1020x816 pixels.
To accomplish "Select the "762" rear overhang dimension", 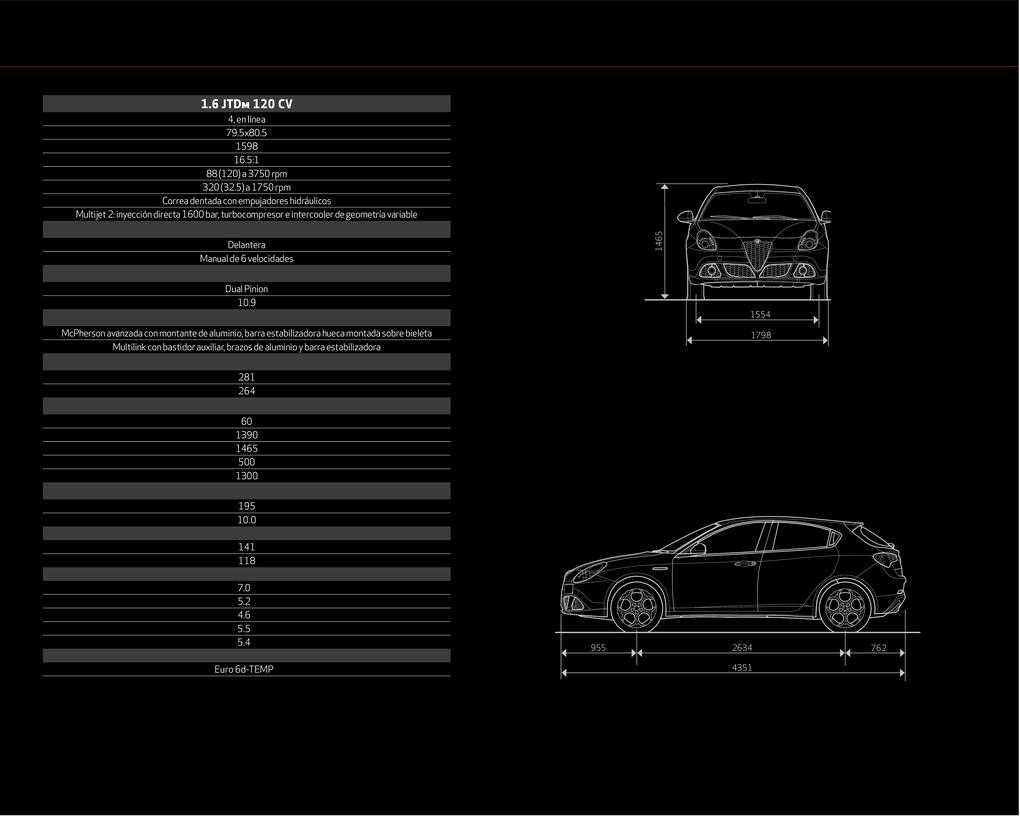I will pyautogui.click(x=878, y=647).
